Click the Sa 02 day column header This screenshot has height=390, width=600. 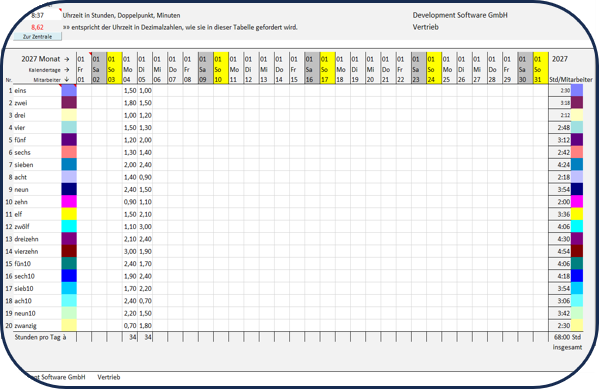pos(99,69)
